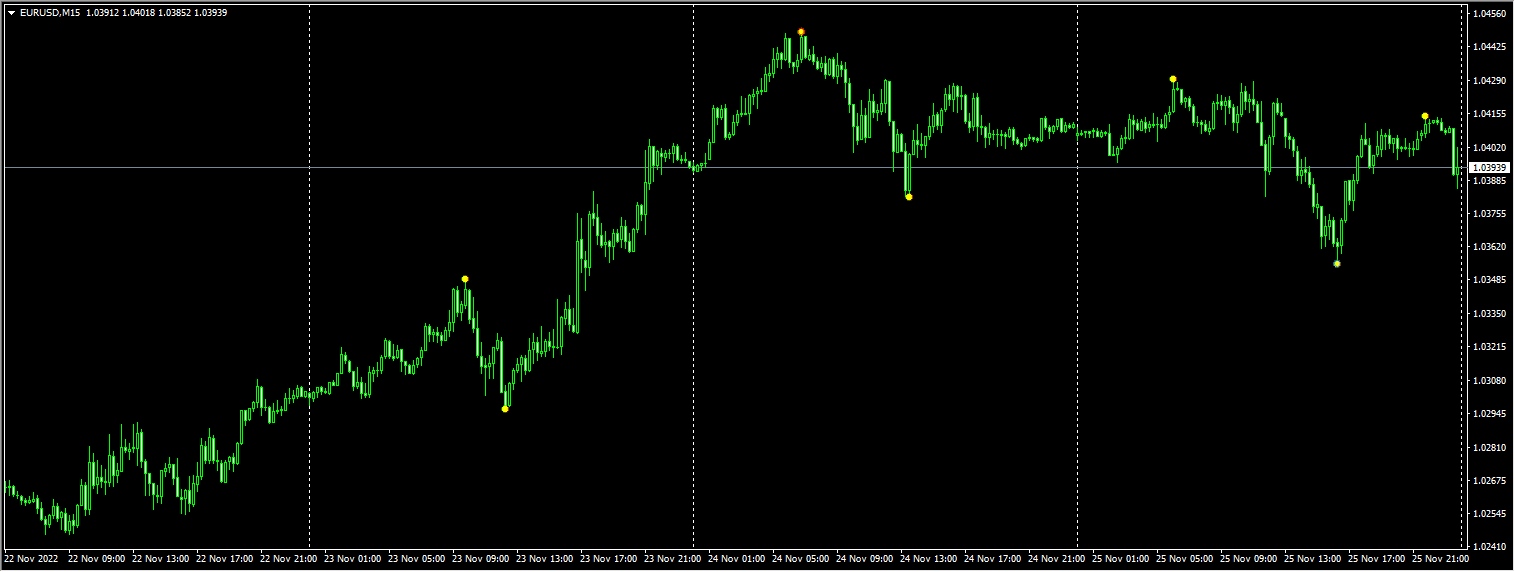This screenshot has height=572, width=1515.
Task: Click the 24 Nov 13:00 time label
Action: (929, 559)
